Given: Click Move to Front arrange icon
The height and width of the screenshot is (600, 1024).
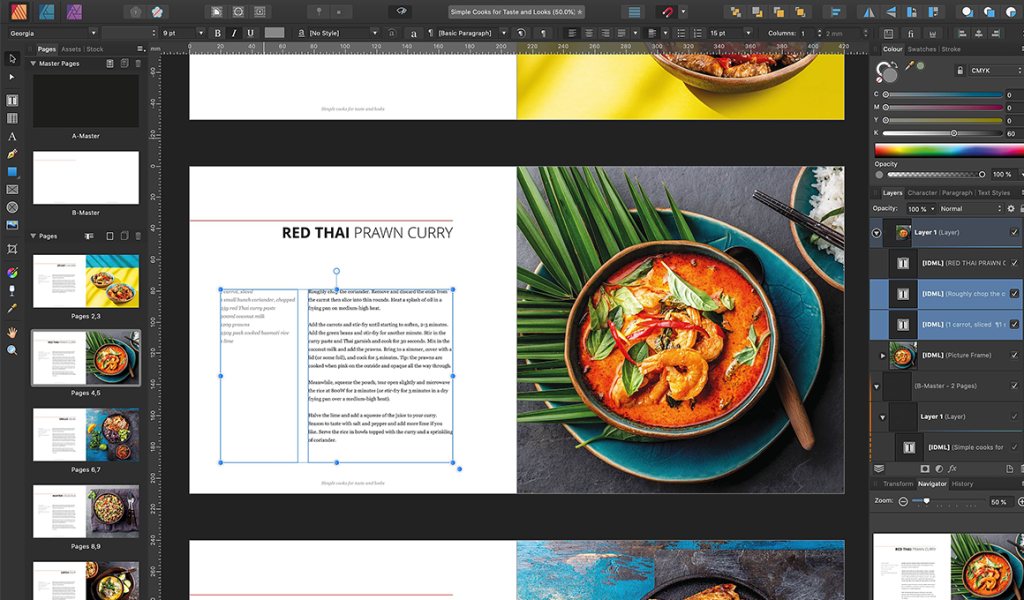Looking at the screenshot, I should 801,12.
